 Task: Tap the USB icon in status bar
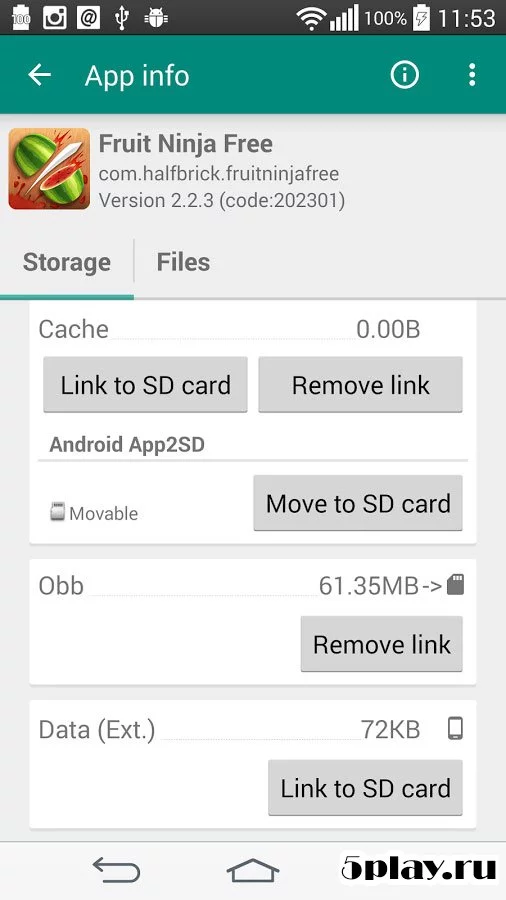[122, 18]
